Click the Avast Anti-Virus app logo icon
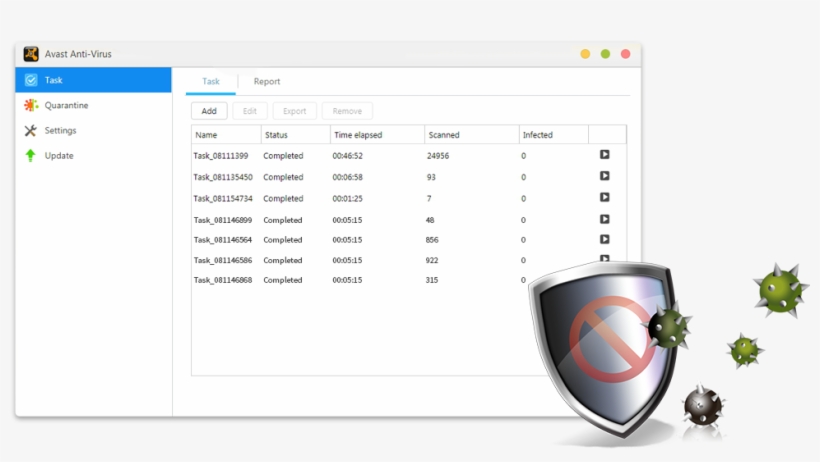This screenshot has width=820, height=462. point(31,54)
